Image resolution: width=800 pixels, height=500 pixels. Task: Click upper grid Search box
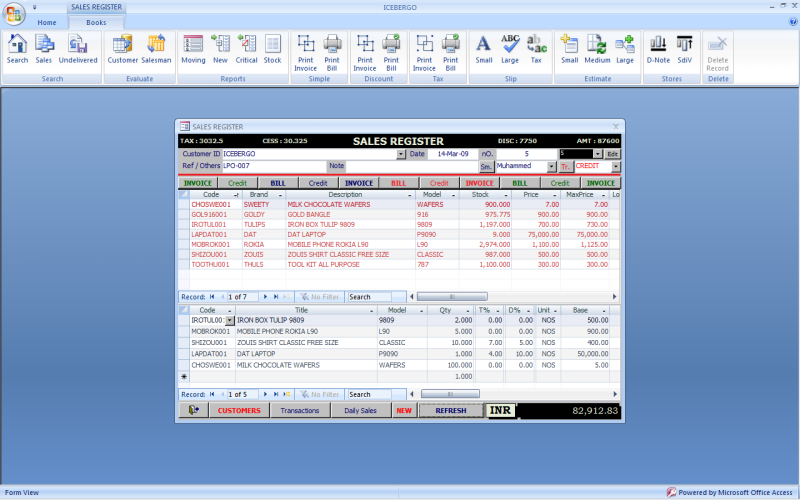(x=369, y=296)
